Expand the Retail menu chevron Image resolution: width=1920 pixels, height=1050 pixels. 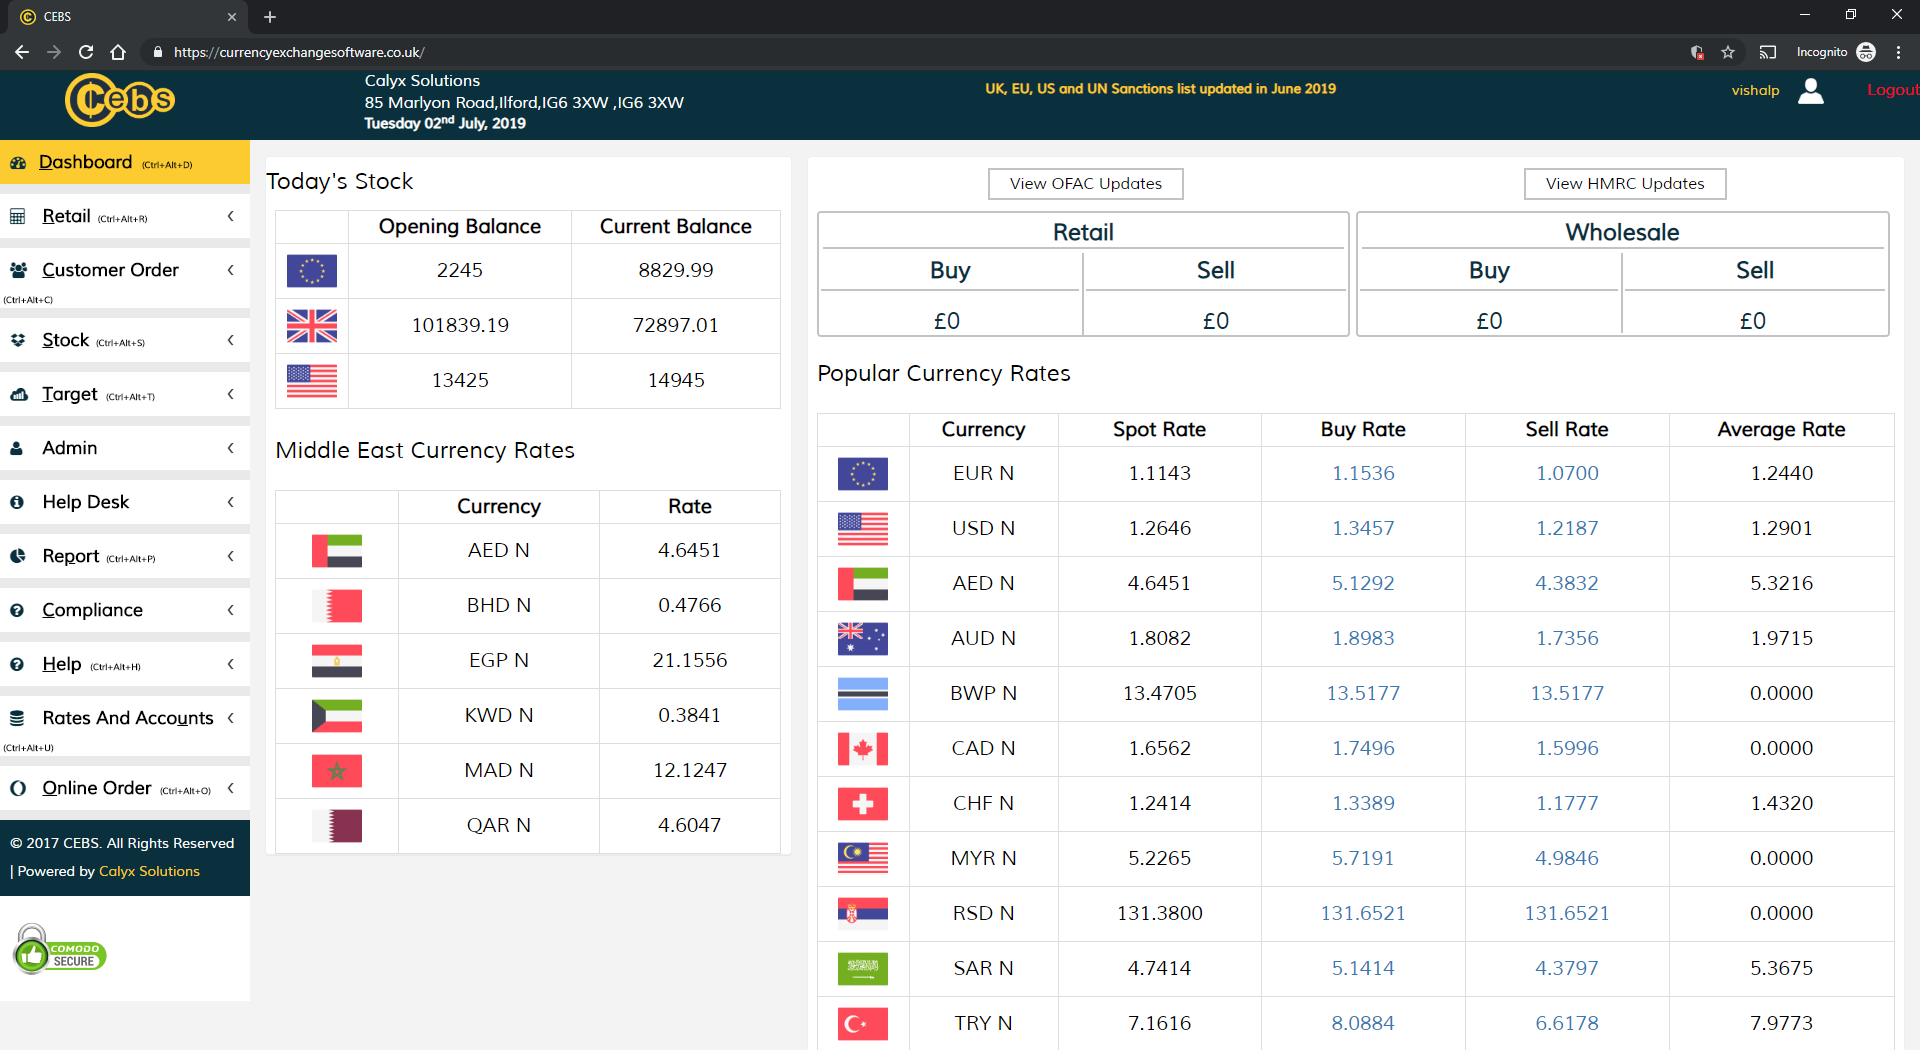tap(231, 216)
